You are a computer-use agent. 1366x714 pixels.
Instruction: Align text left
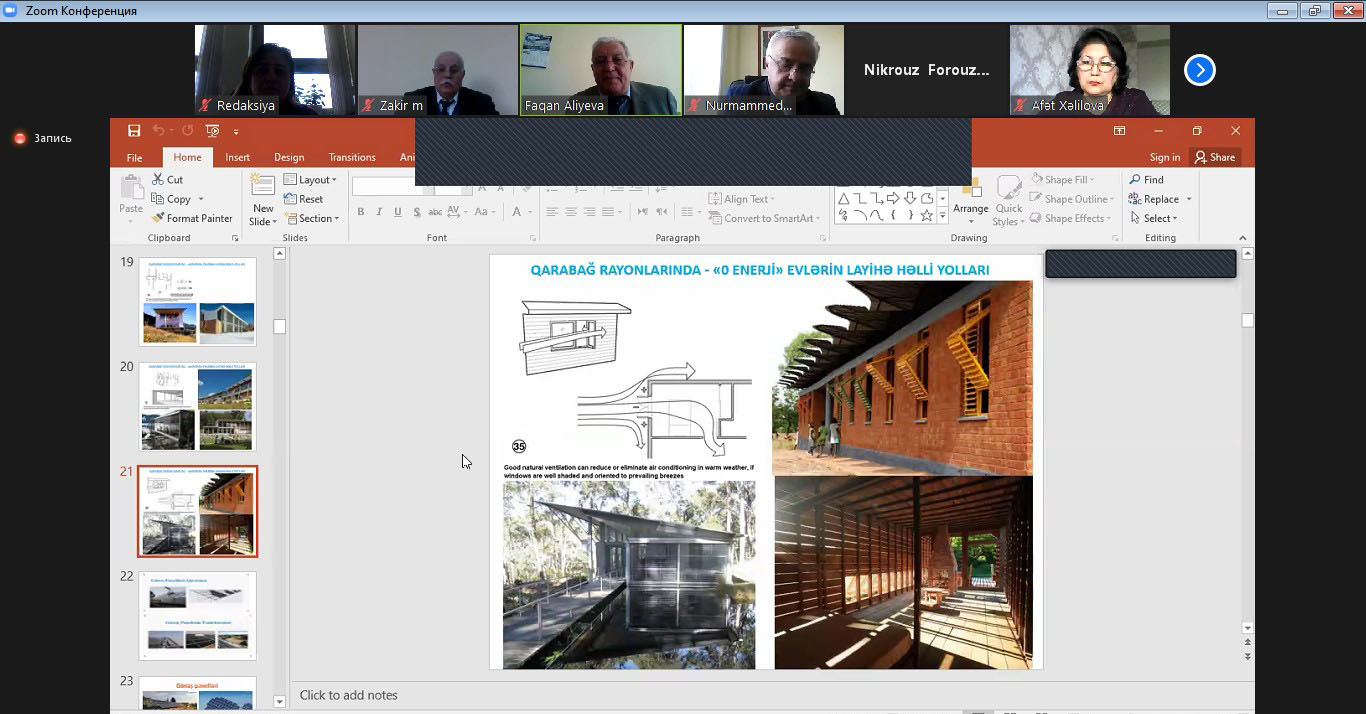tap(552, 212)
